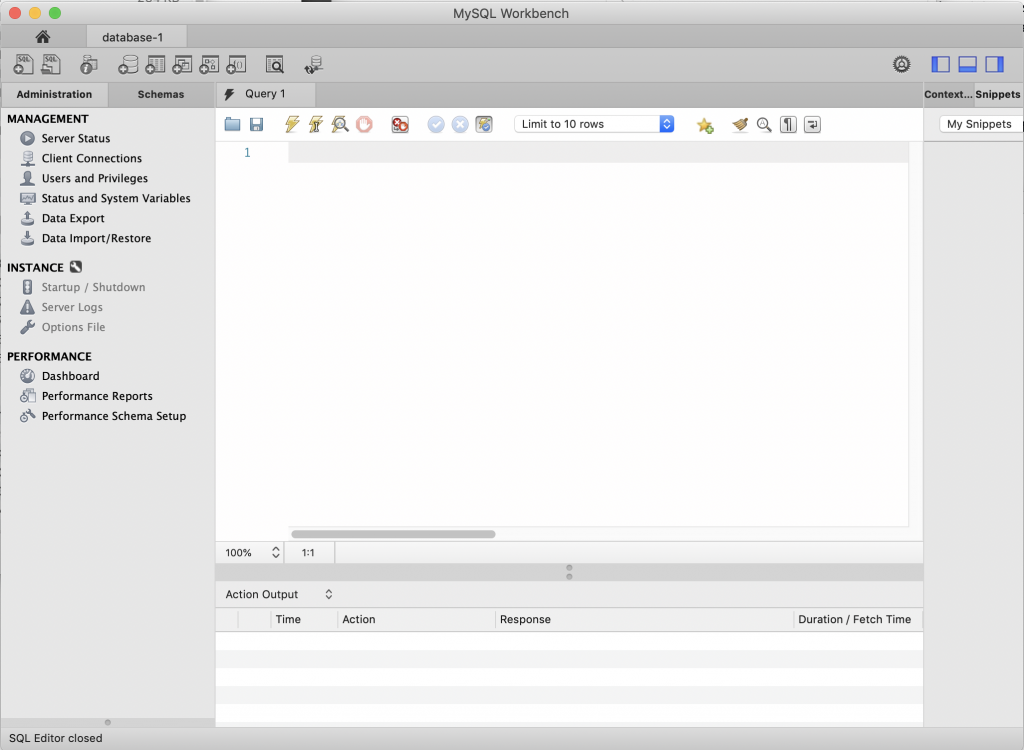This screenshot has width=1024, height=750.
Task: Stop query execution hand icon
Action: pyautogui.click(x=364, y=124)
